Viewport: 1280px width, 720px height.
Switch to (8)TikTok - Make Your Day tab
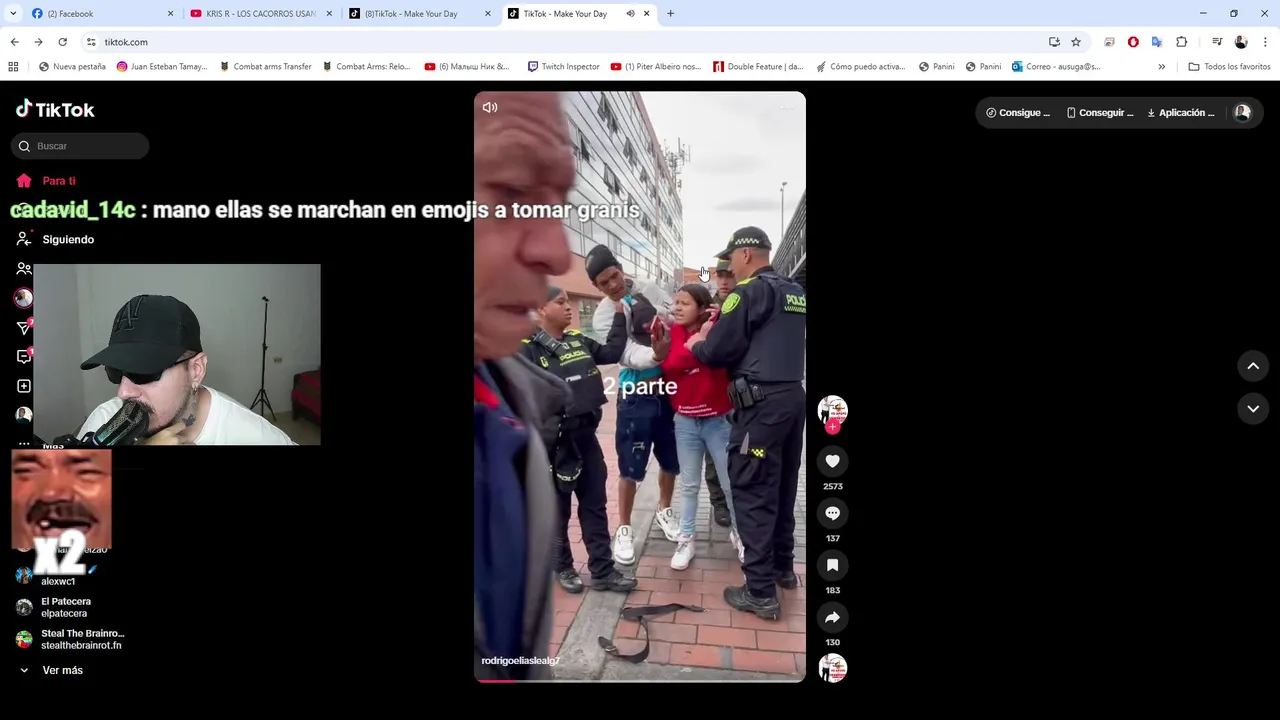coord(420,14)
